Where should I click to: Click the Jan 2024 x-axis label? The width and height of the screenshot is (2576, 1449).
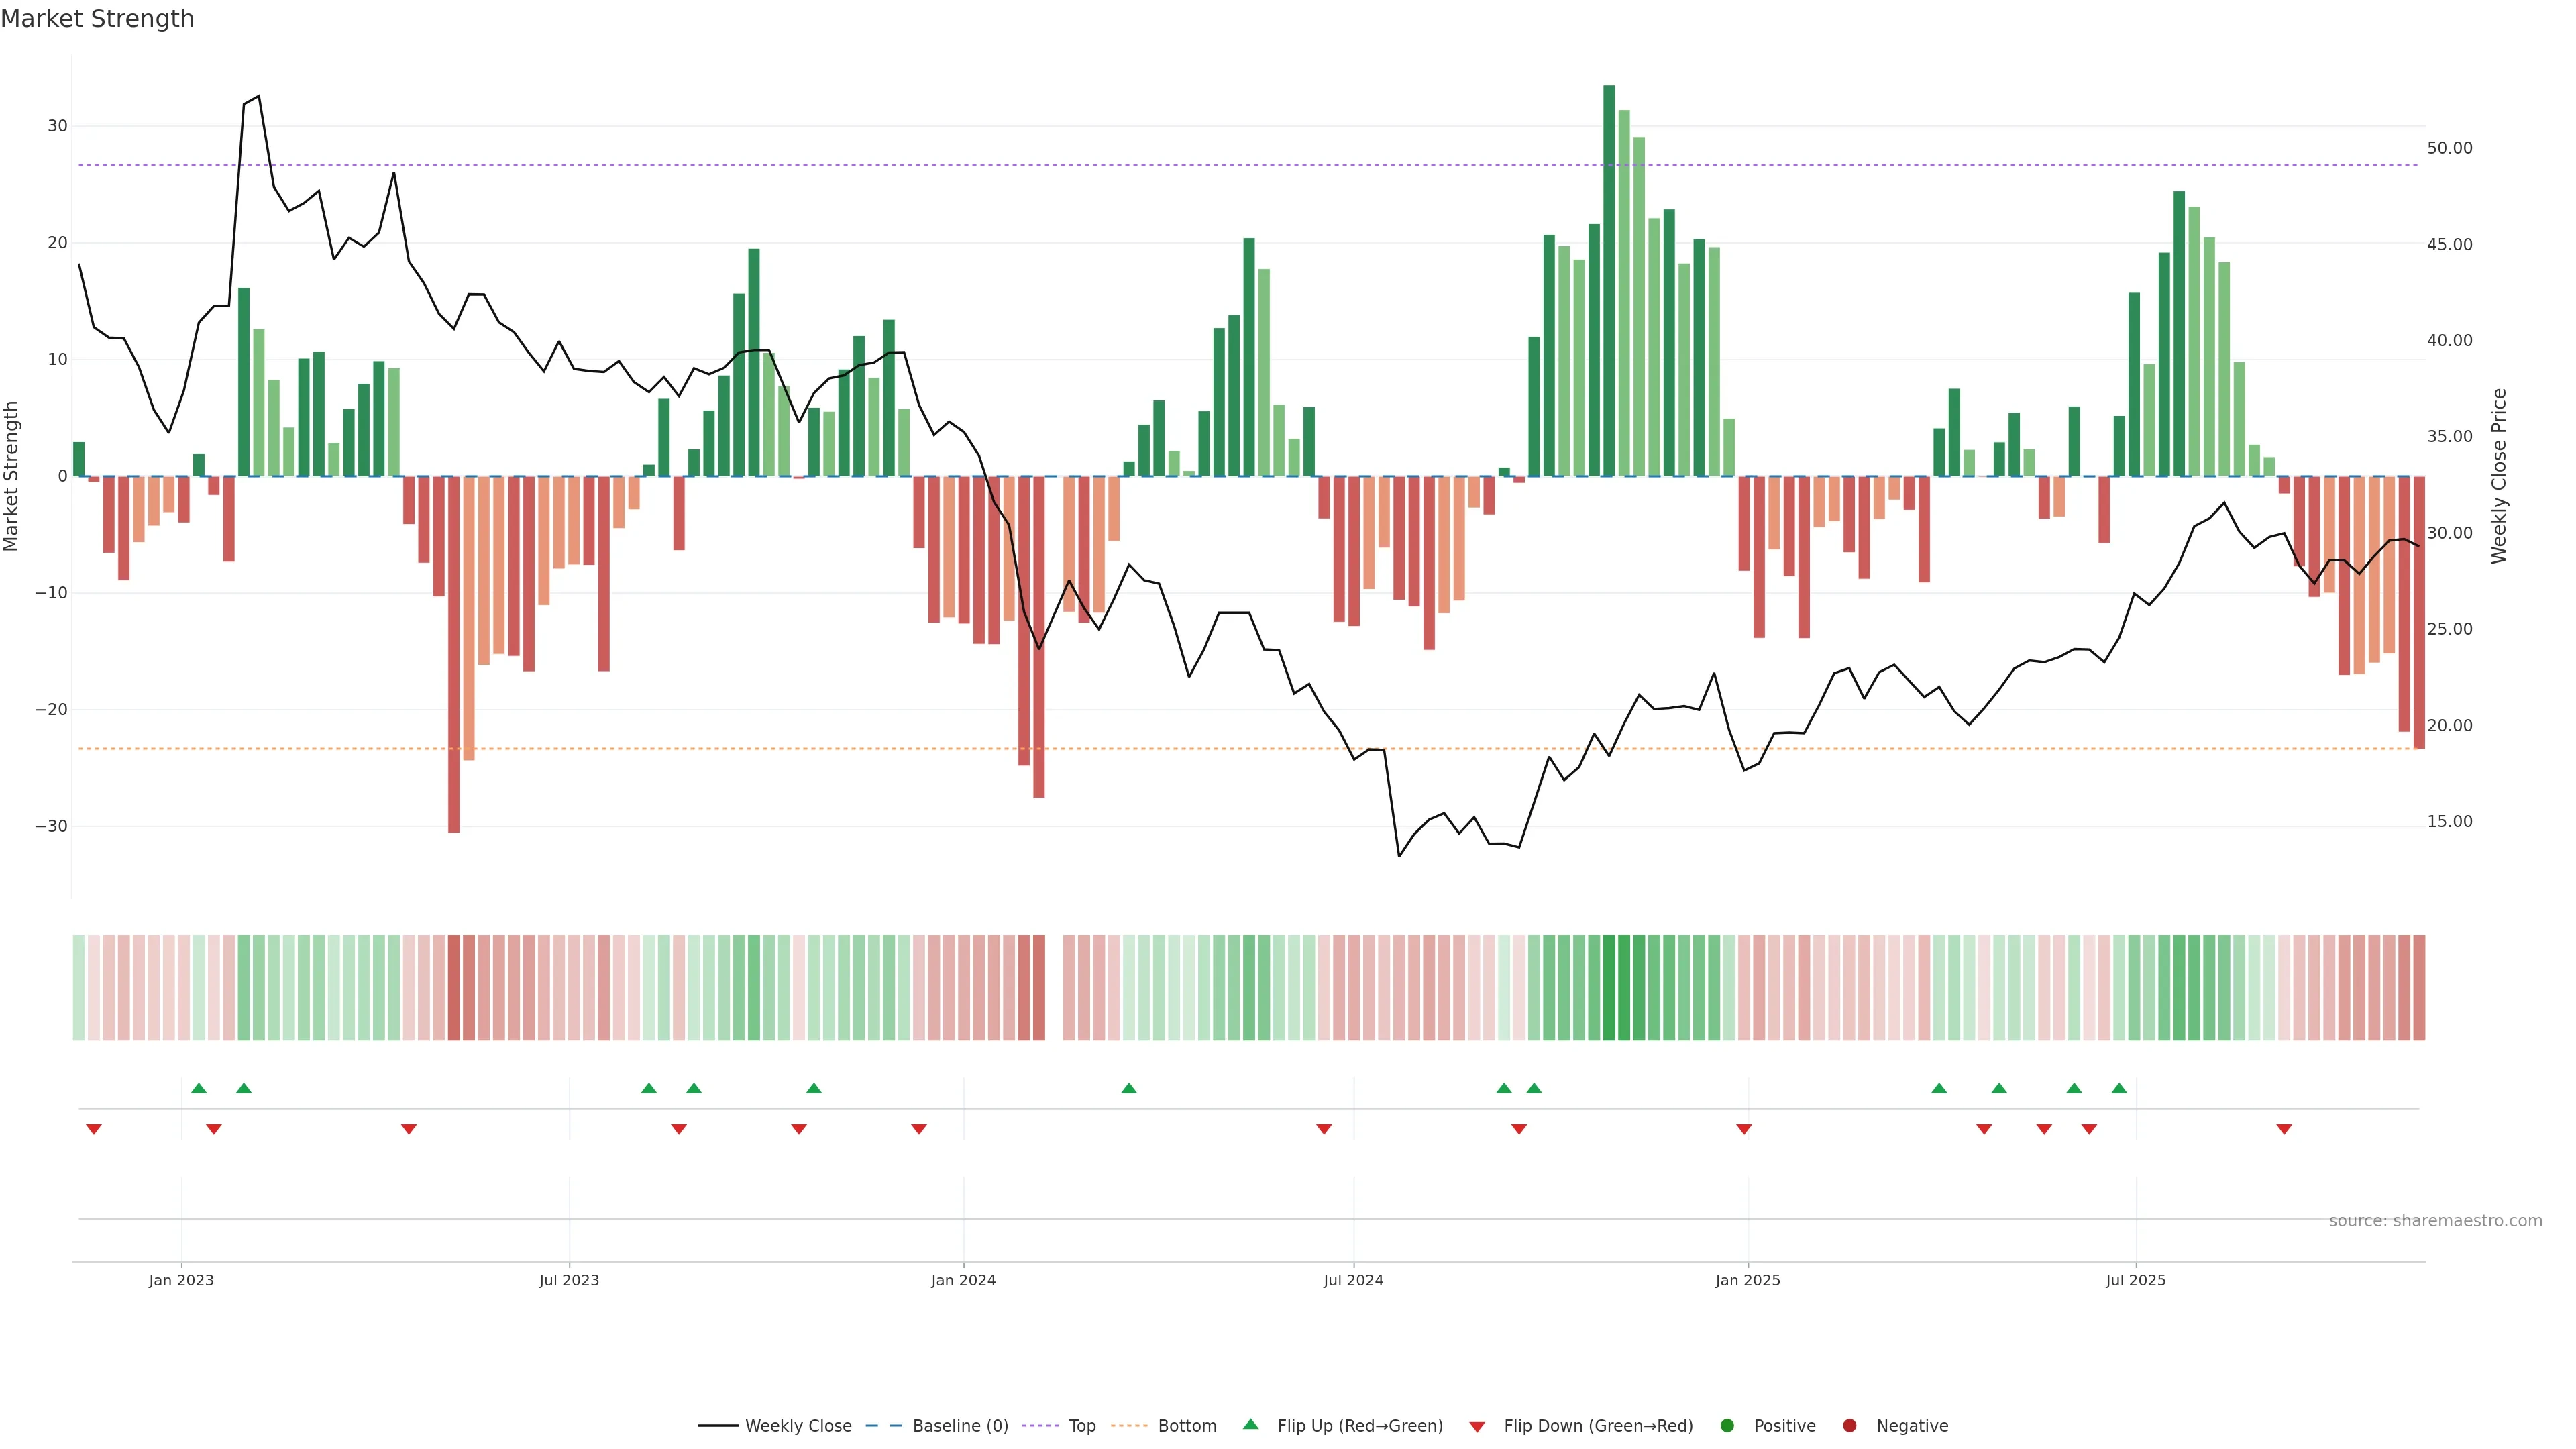point(963,1280)
